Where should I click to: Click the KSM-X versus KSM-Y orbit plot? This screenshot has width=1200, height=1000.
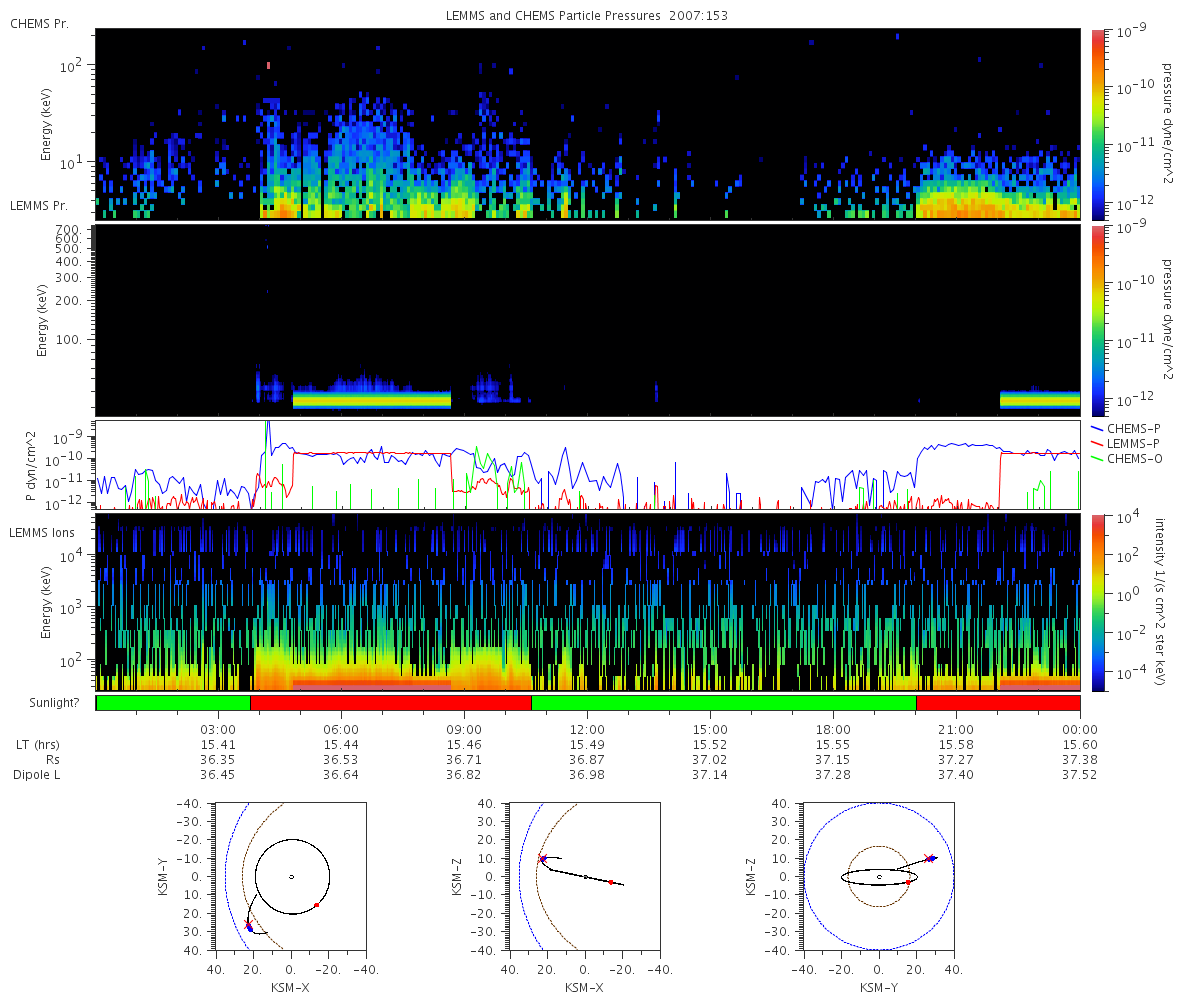291,877
